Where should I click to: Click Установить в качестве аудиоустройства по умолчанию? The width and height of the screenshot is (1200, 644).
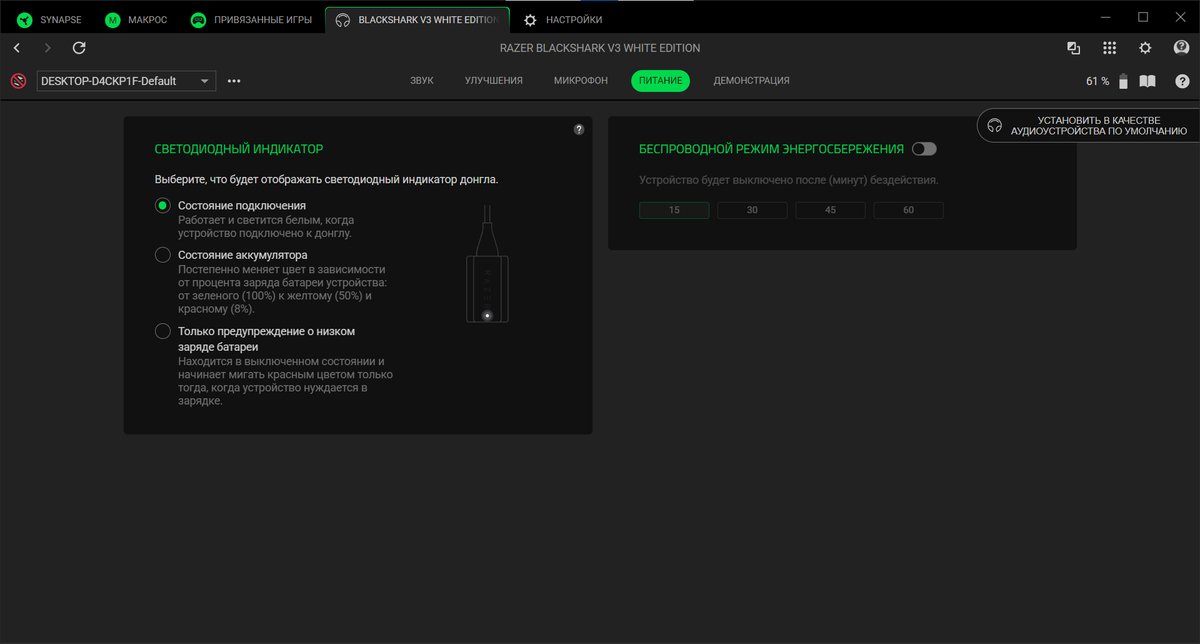[x=1090, y=125]
